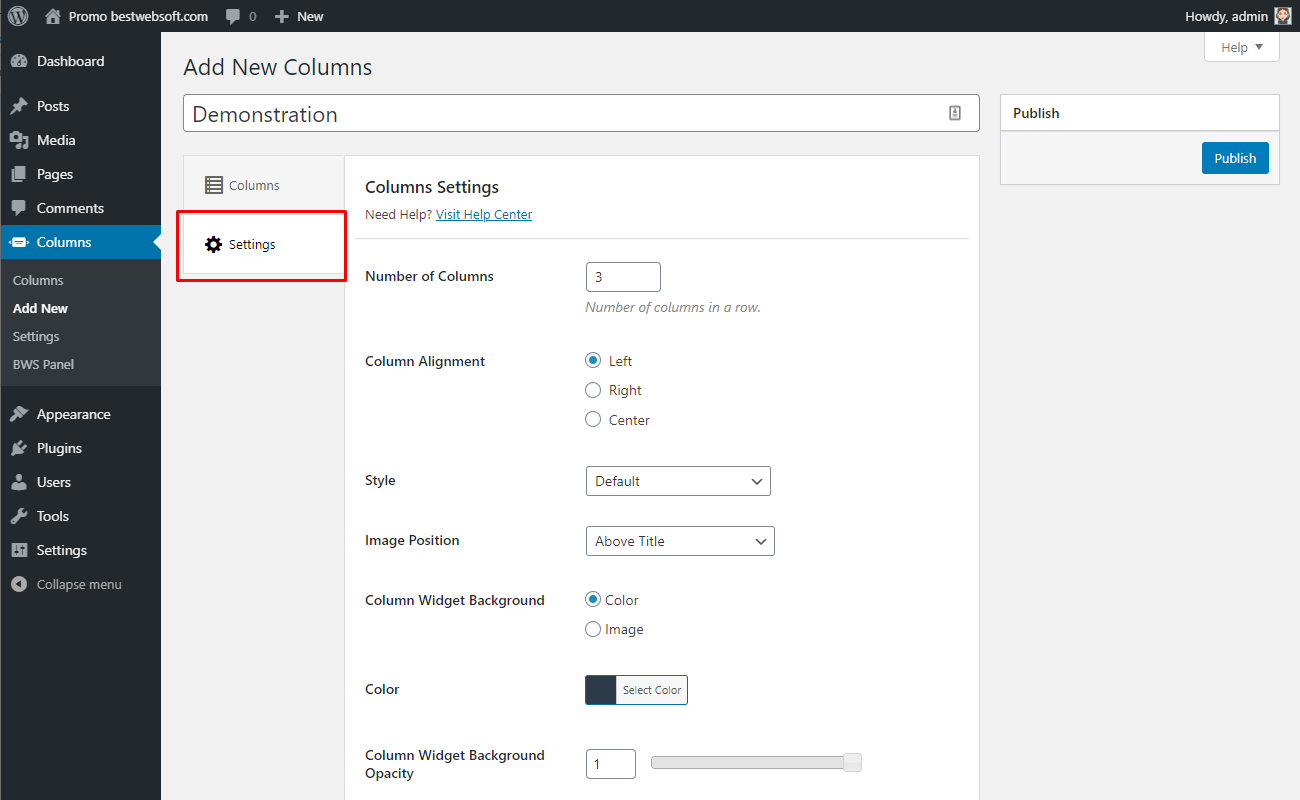This screenshot has height=800, width=1300.
Task: Switch to the Columns tab
Action: pos(264,185)
